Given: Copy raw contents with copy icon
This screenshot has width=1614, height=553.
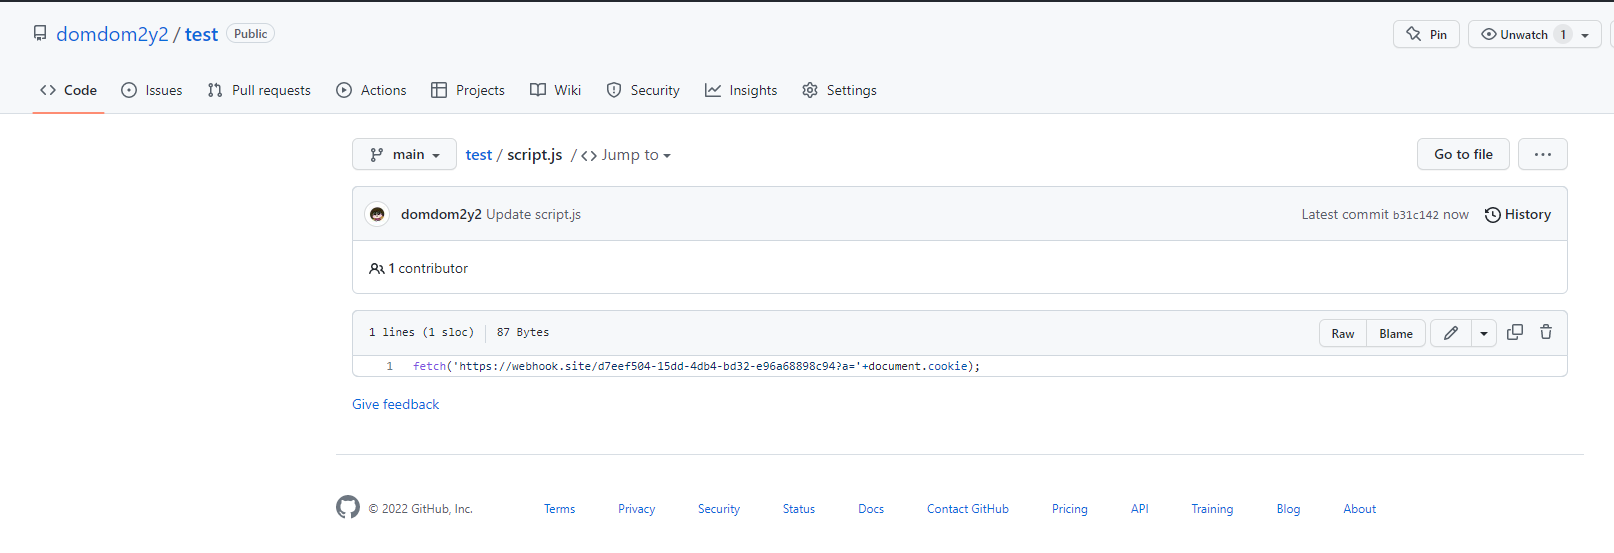Looking at the screenshot, I should point(1515,332).
